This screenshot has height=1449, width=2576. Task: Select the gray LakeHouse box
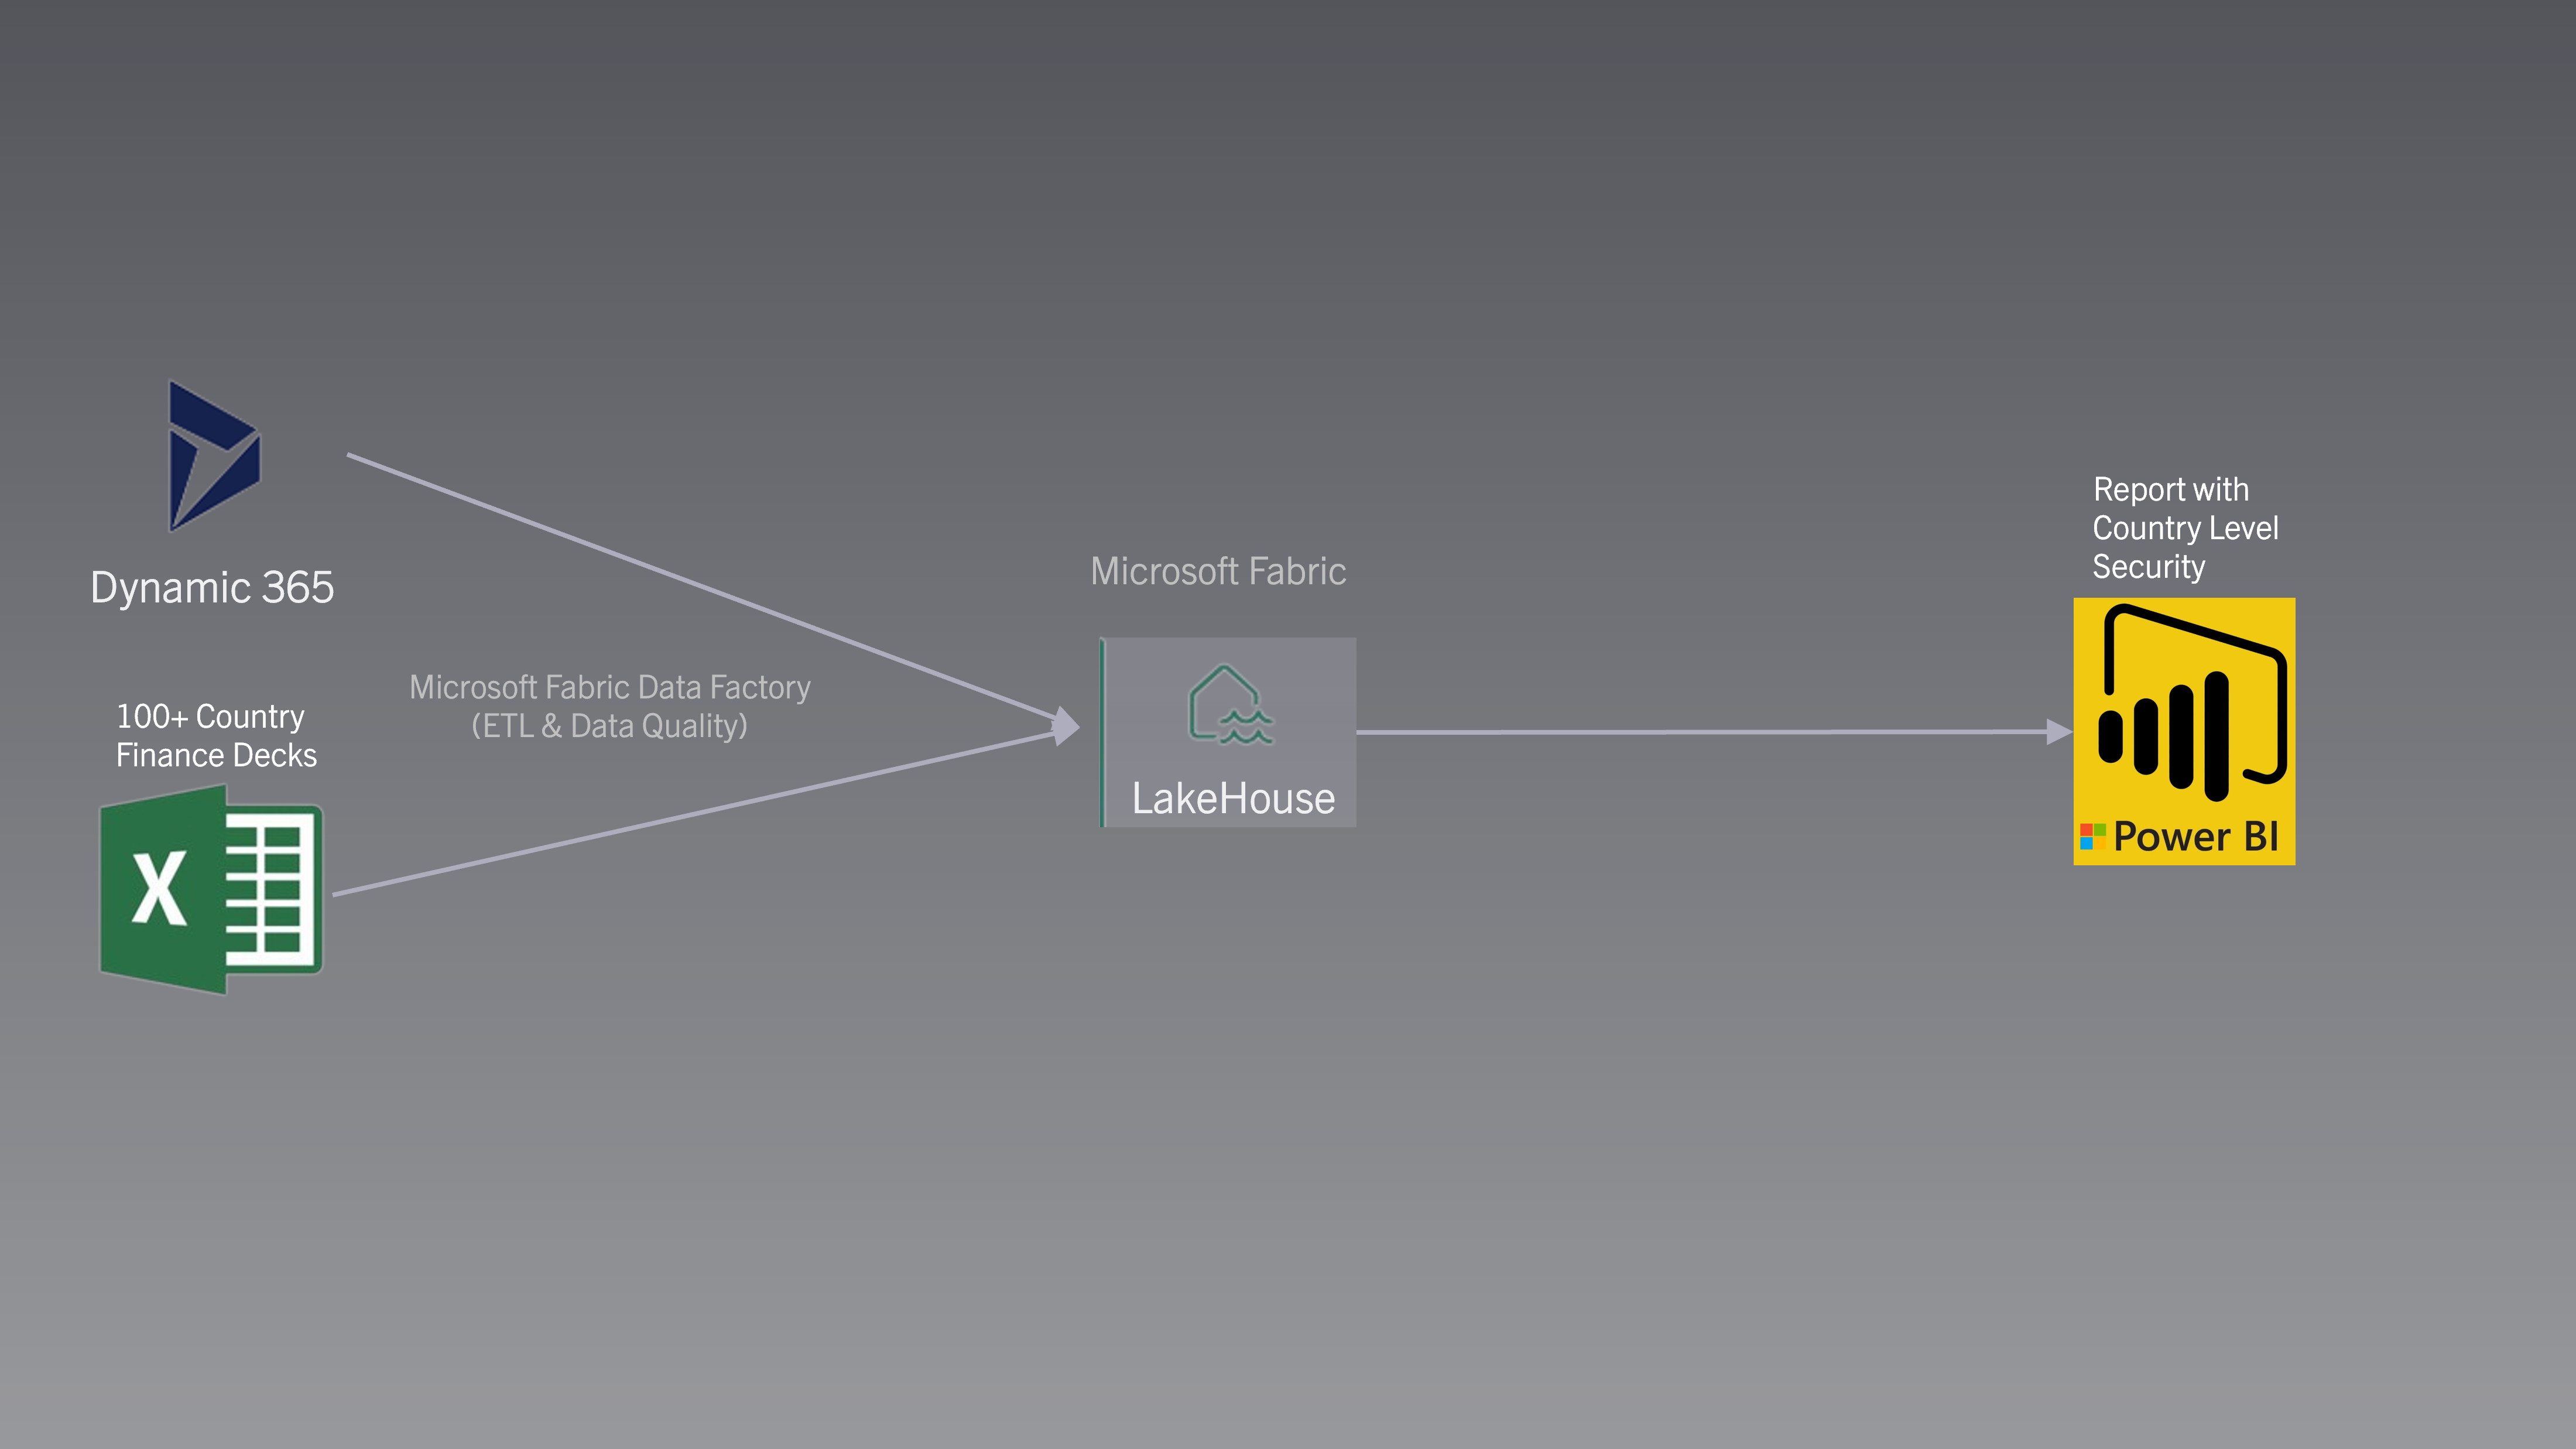pos(1228,732)
